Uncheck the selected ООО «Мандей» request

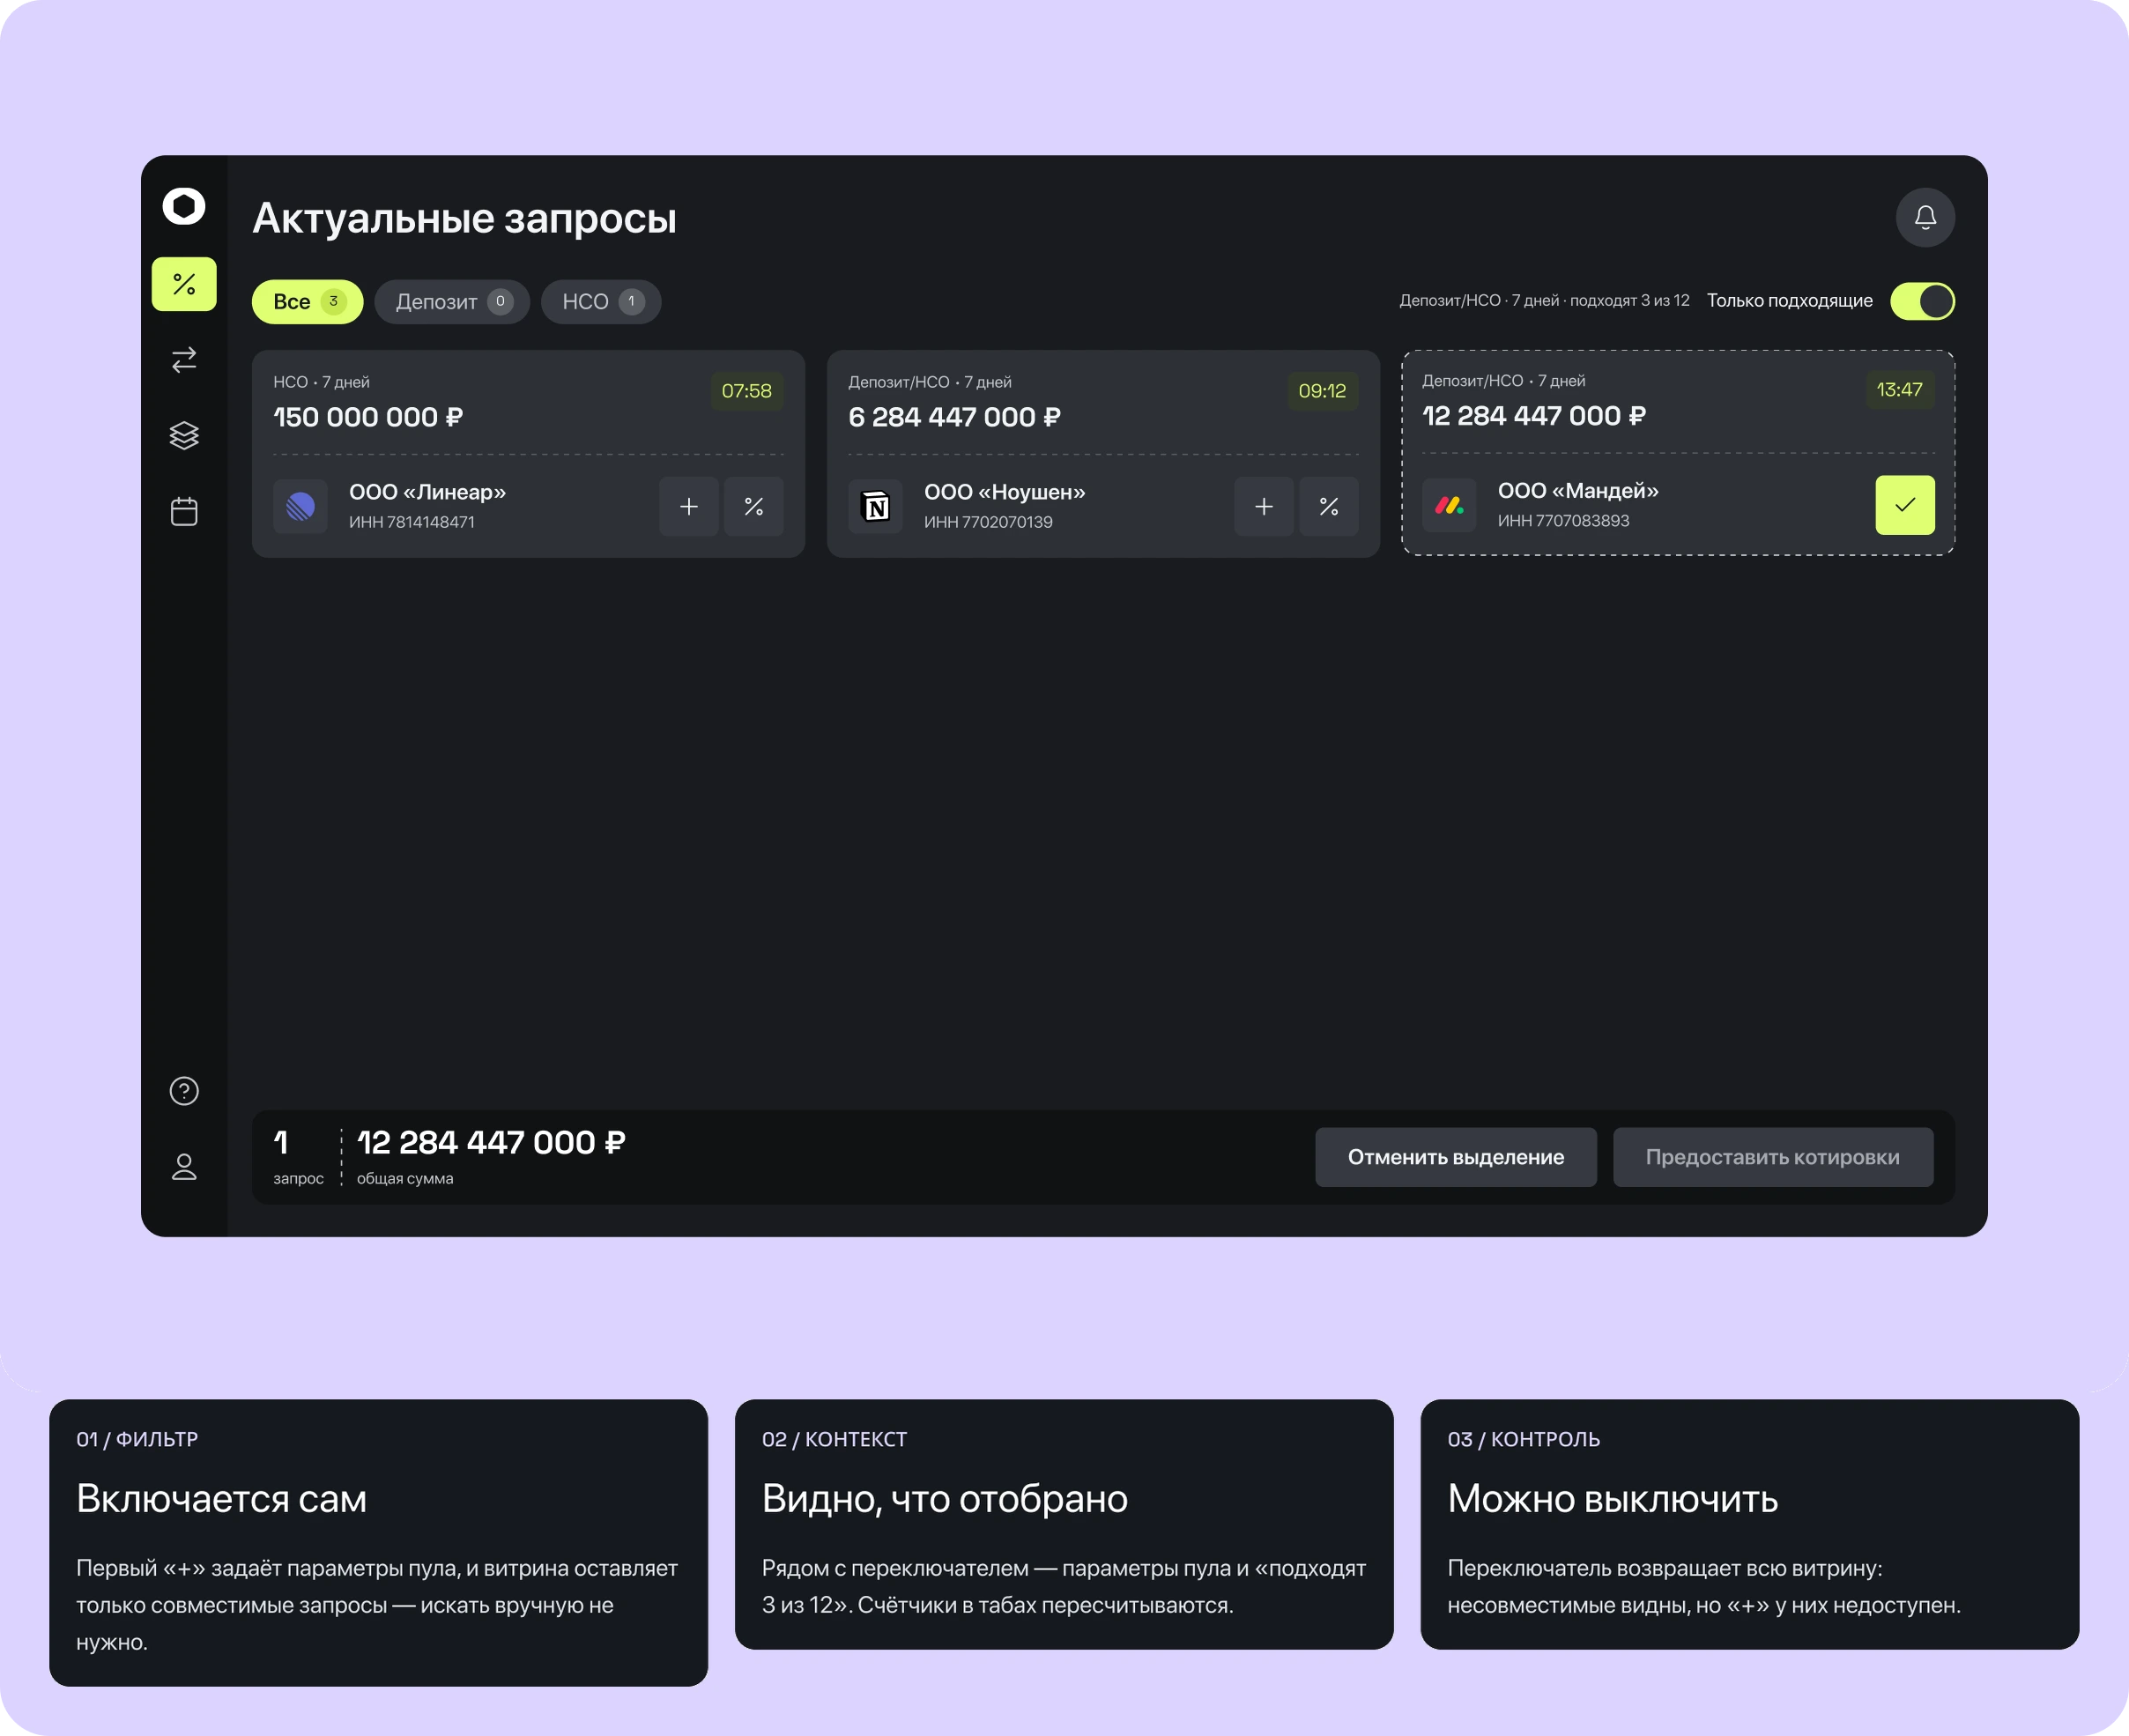(x=1905, y=505)
